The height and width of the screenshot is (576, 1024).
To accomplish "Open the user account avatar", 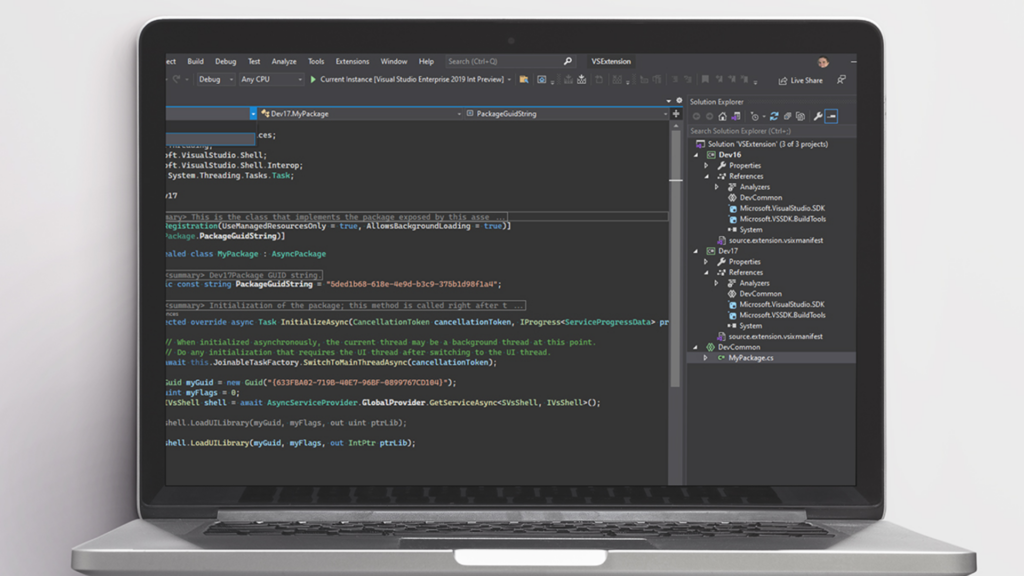I will 823,62.
